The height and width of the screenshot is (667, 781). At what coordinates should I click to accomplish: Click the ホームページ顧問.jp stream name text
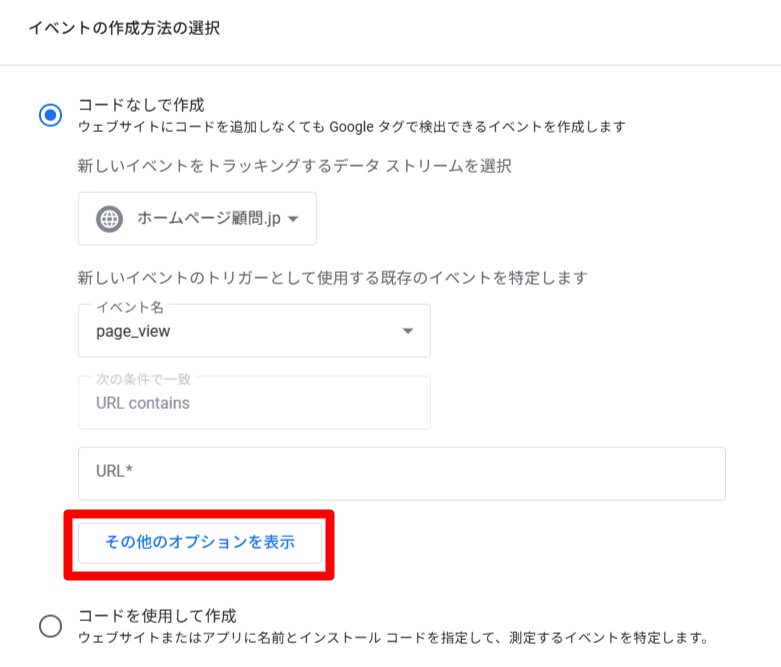click(x=208, y=219)
